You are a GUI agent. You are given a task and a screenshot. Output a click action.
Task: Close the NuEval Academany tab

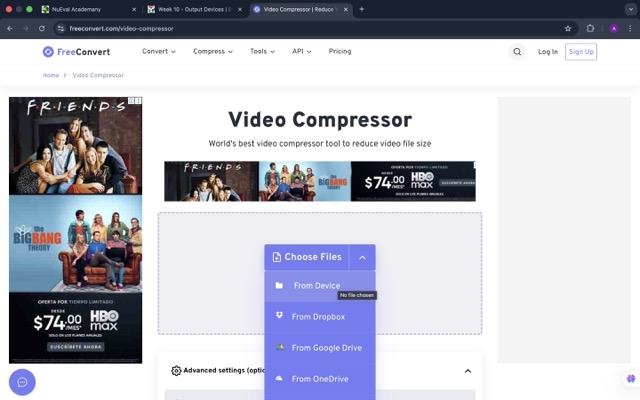pos(134,9)
